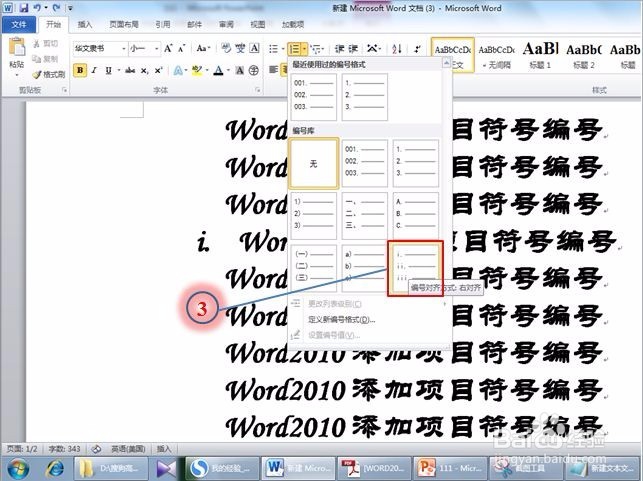Click the Increase Indent icon
643x481 pixels.
click(353, 49)
